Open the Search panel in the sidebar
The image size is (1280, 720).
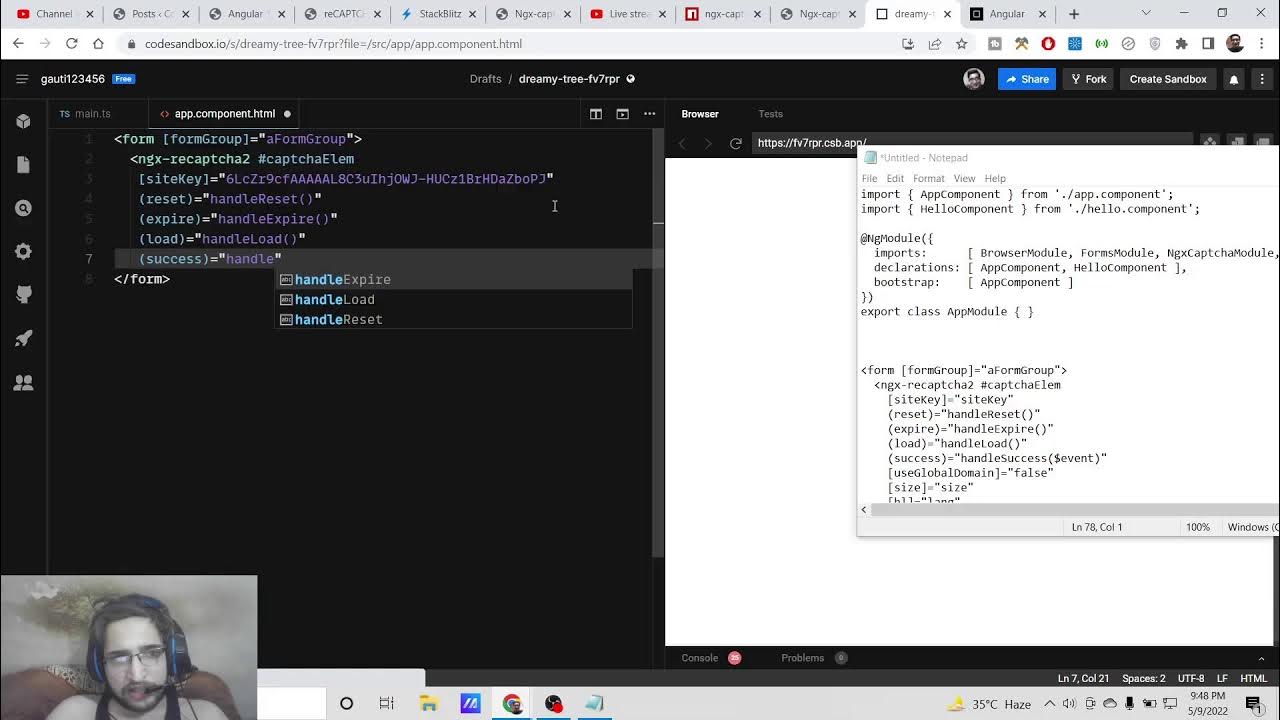(23, 208)
